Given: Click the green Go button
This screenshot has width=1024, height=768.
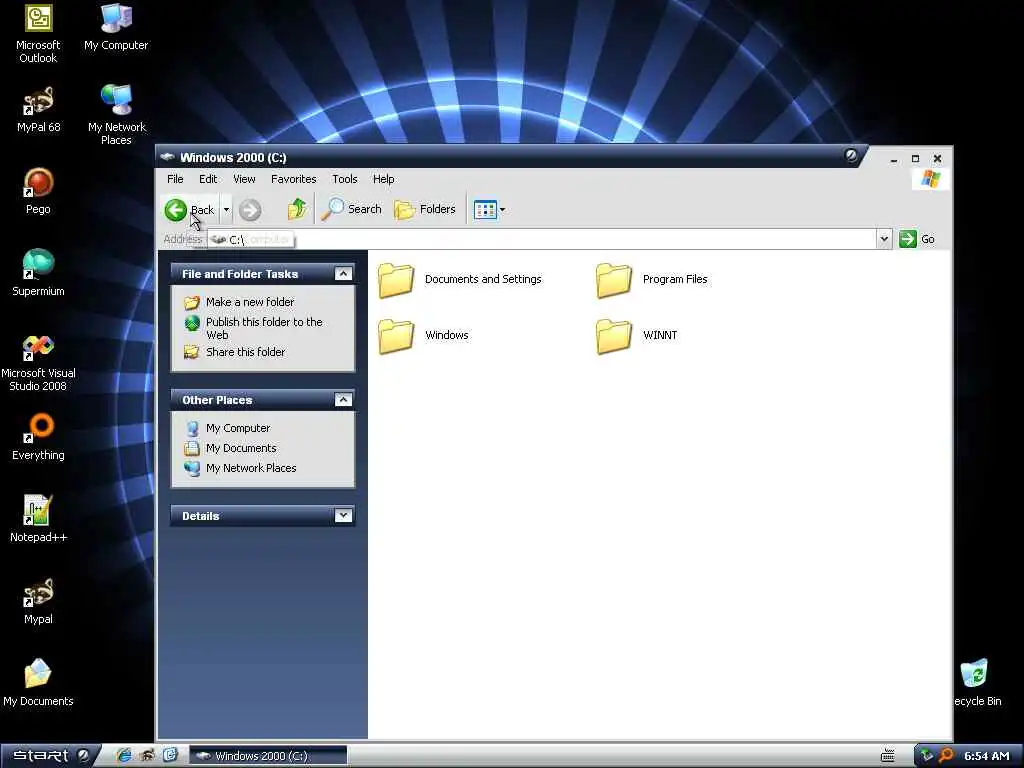Looking at the screenshot, I should pyautogui.click(x=917, y=239).
